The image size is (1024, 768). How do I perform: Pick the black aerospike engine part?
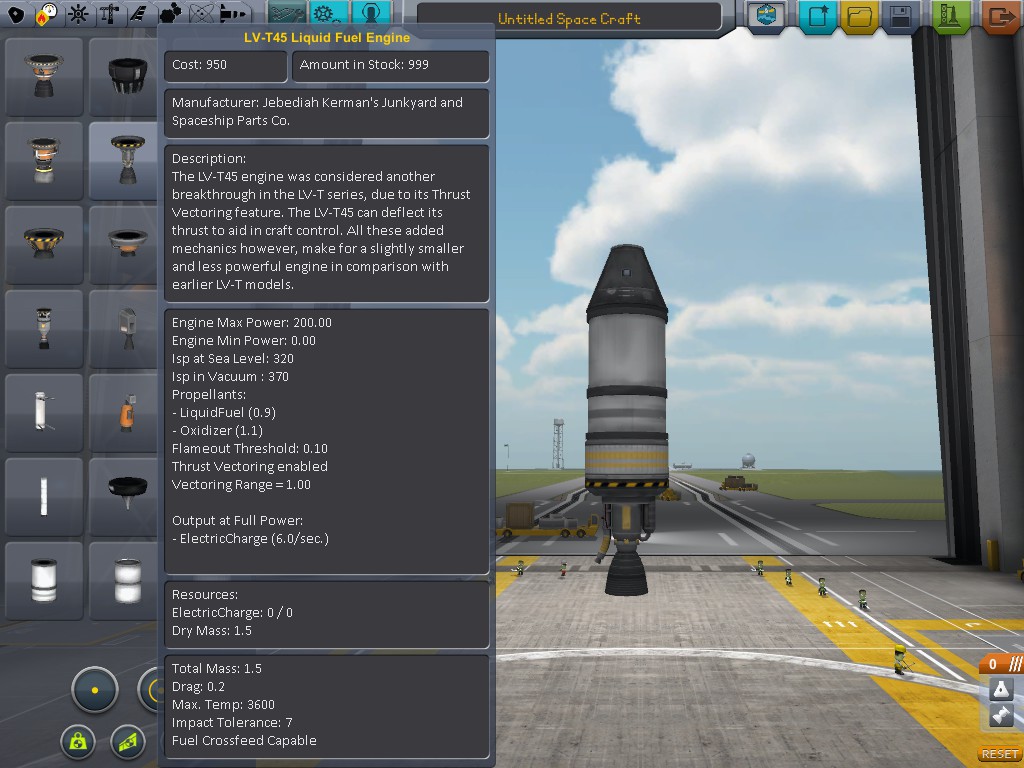[124, 497]
